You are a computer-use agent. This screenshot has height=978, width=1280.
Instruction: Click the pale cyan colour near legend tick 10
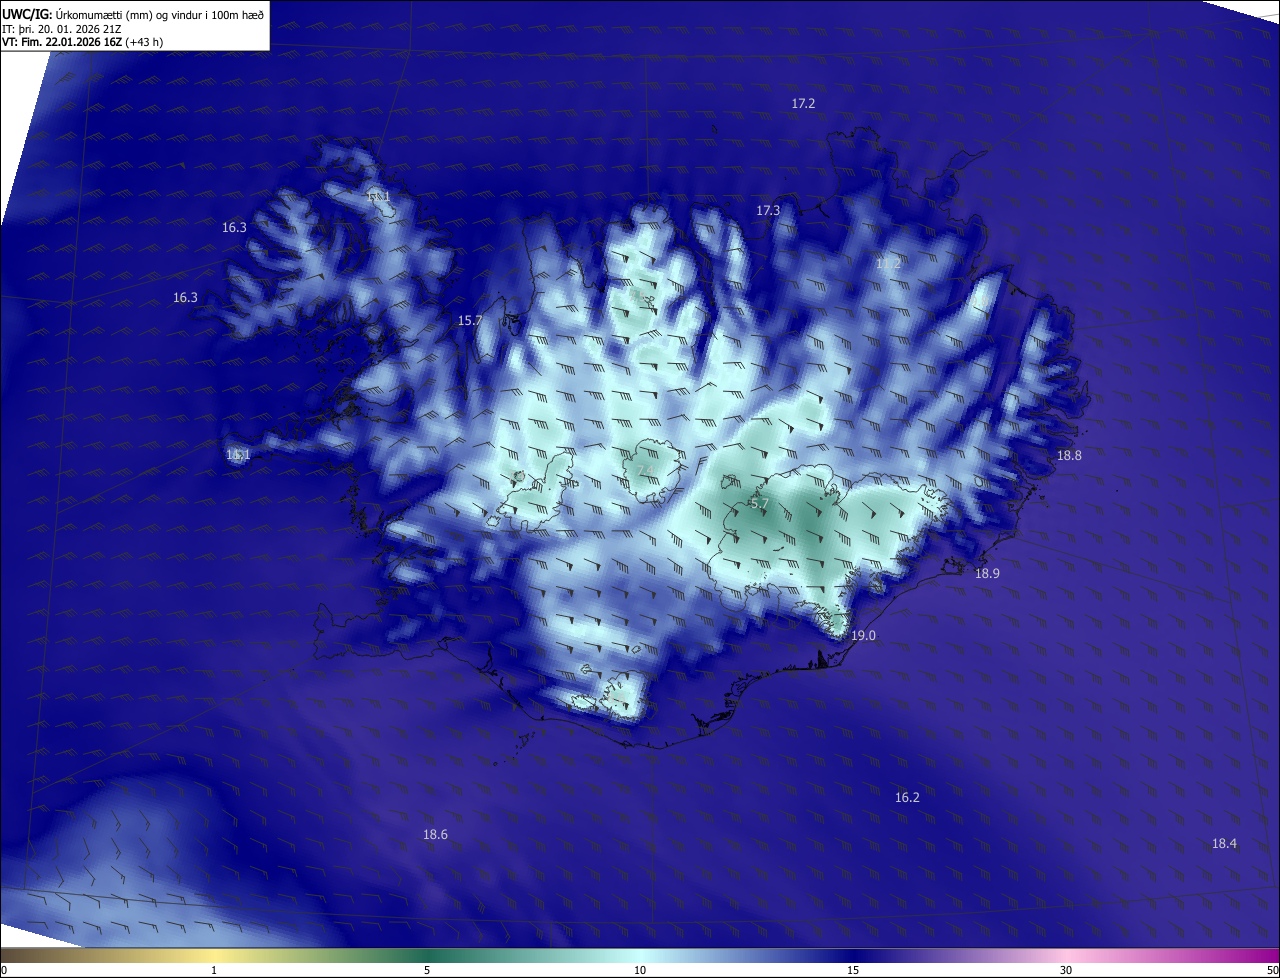[640, 956]
